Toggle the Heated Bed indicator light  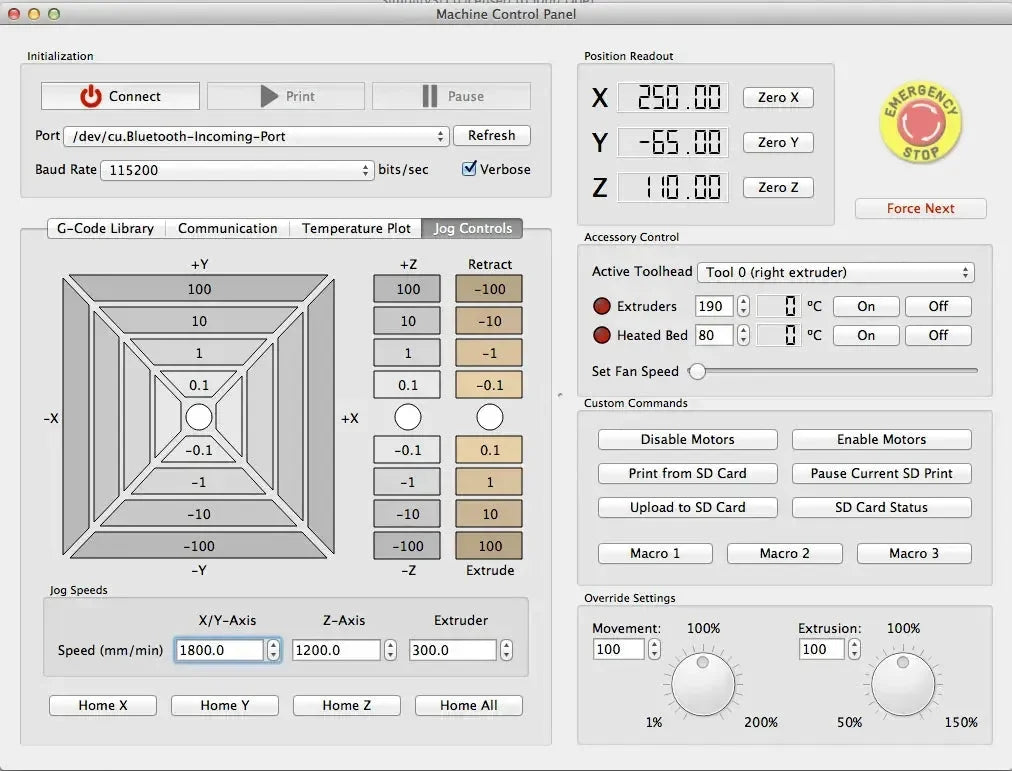pos(602,335)
